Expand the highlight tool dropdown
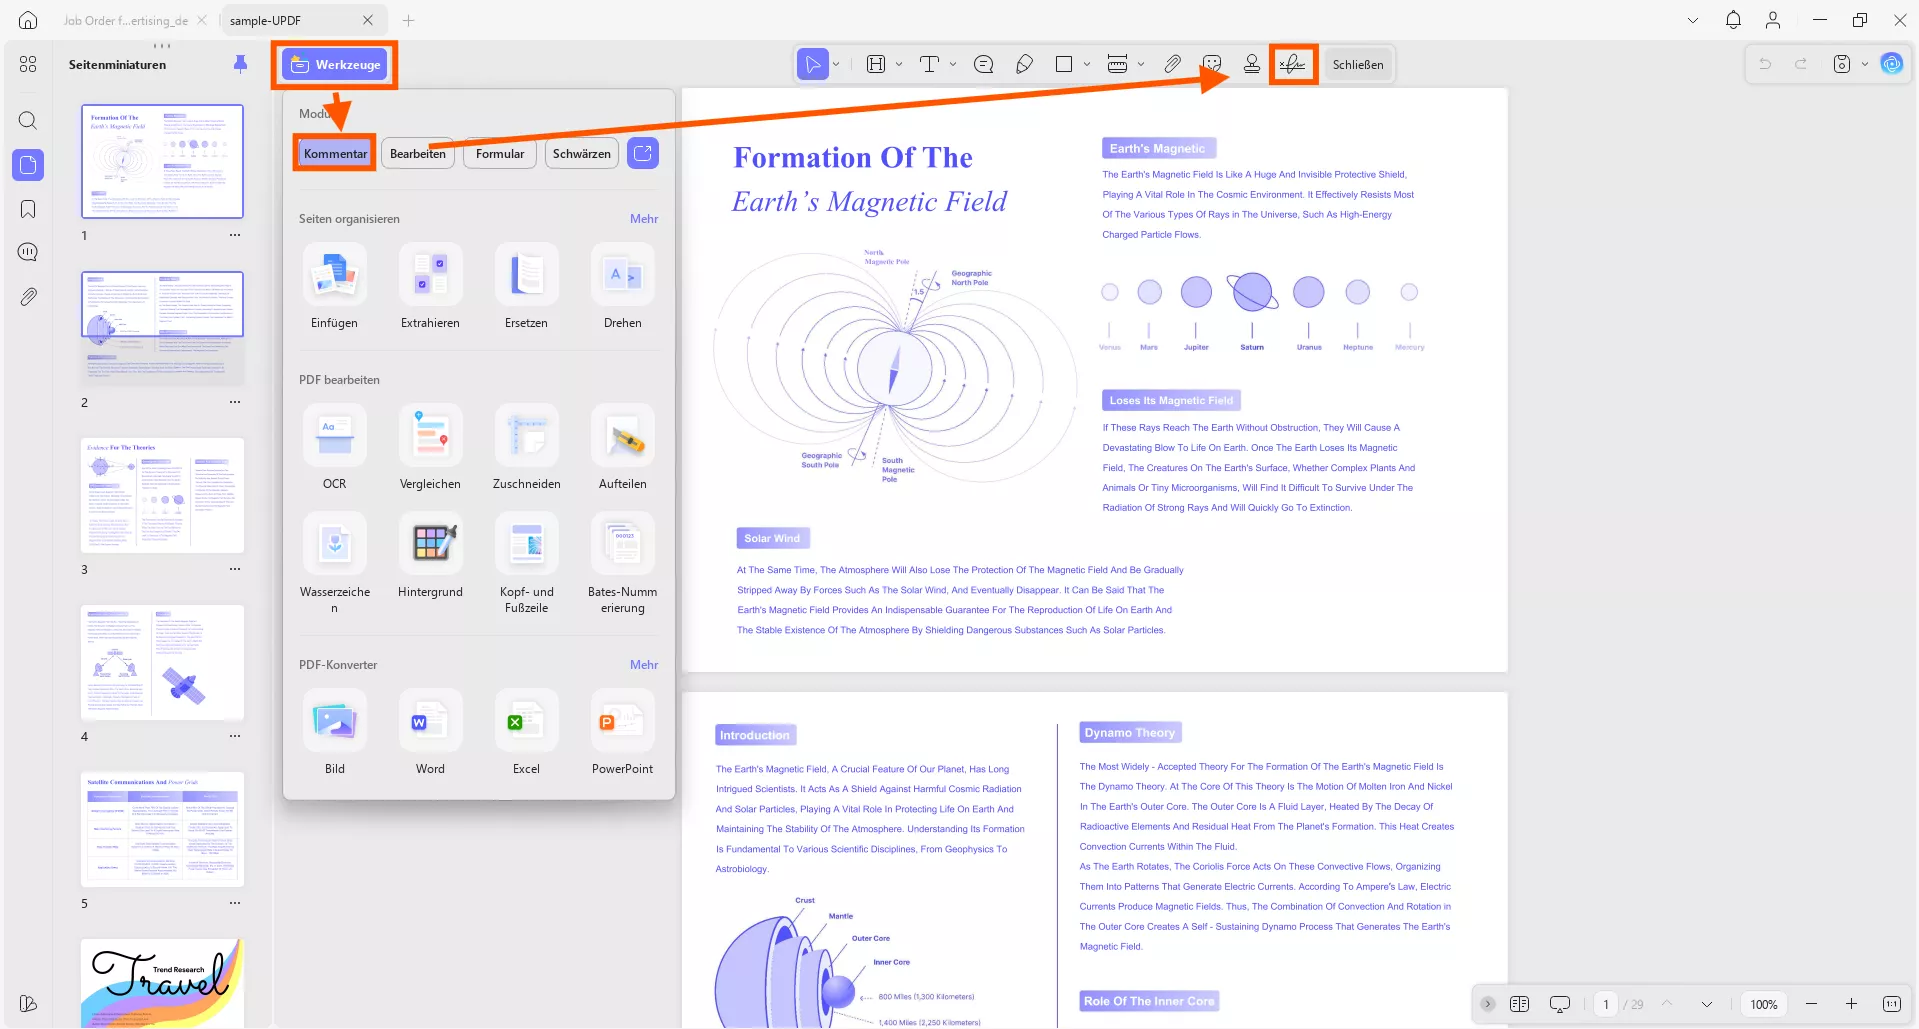Viewport: 1919px width, 1029px height. [898, 65]
